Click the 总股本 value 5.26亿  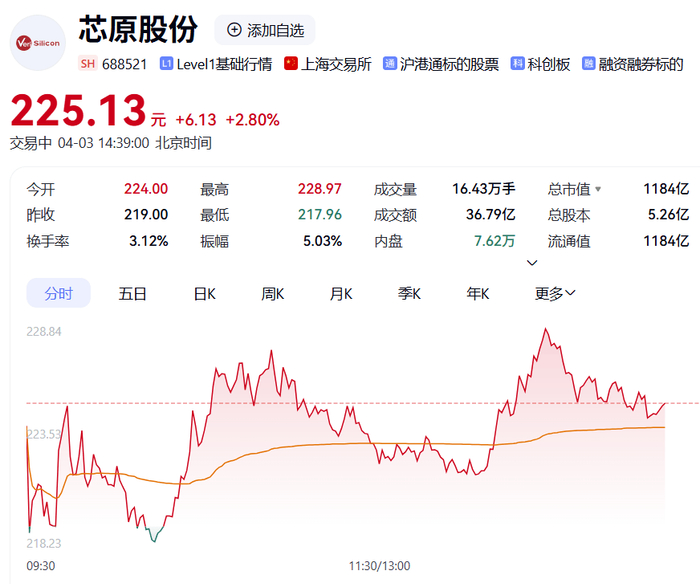click(x=668, y=214)
